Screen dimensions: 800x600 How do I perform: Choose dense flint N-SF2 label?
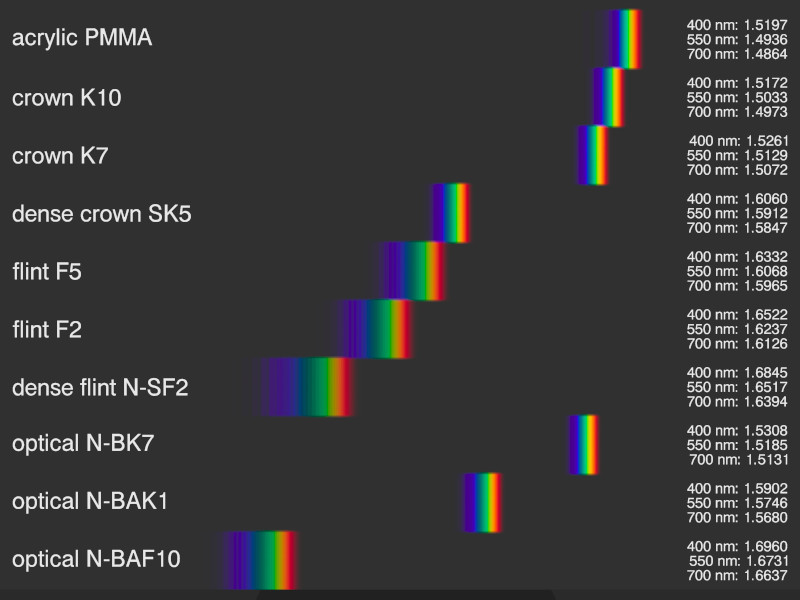(100, 387)
